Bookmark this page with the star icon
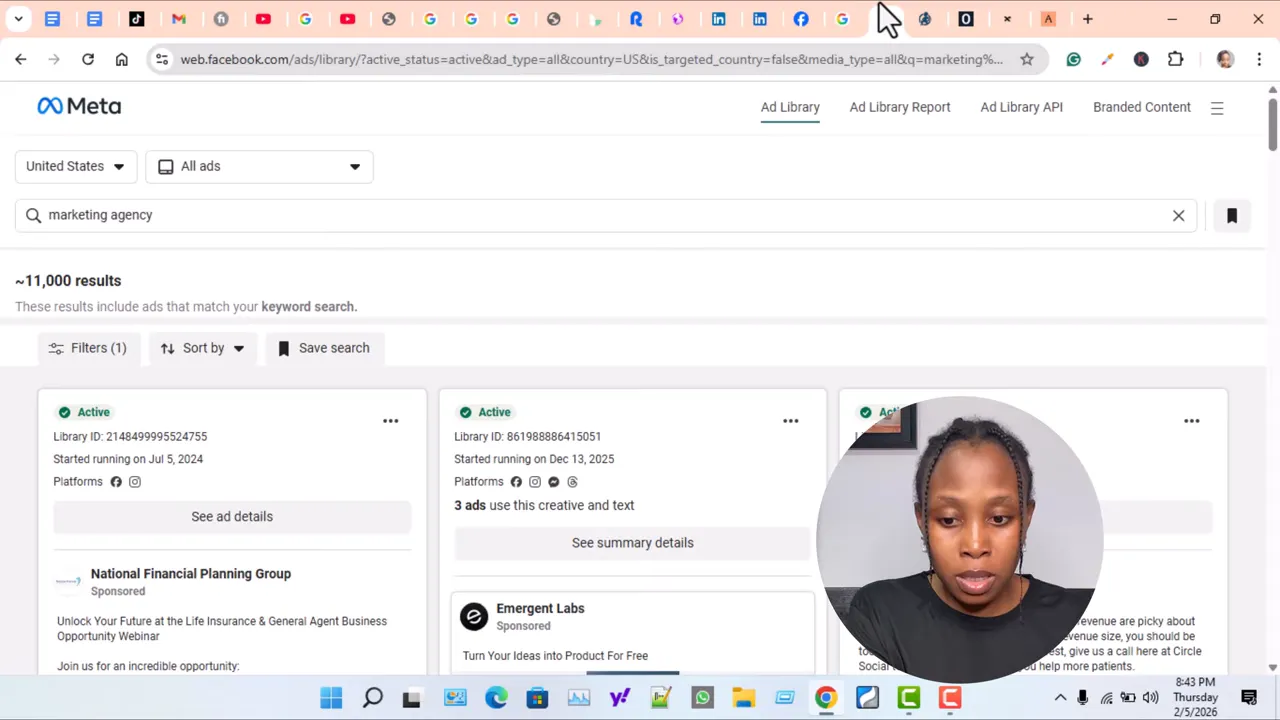 coord(1027,60)
